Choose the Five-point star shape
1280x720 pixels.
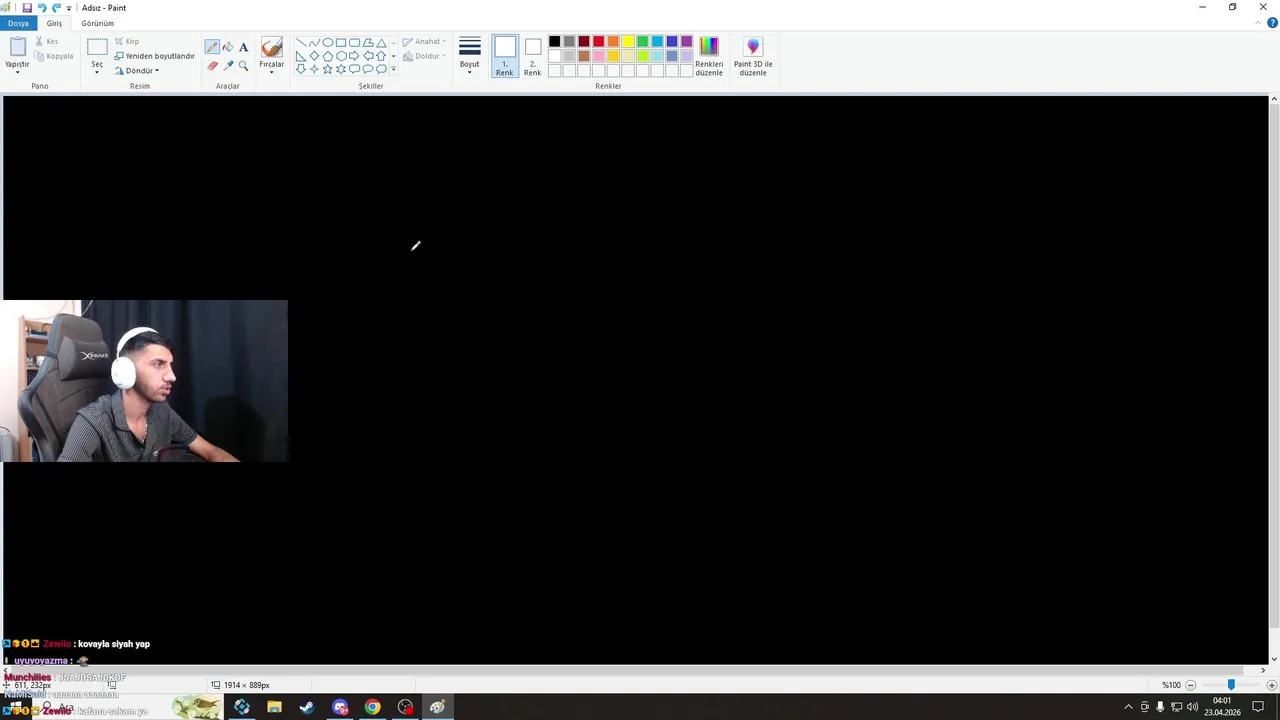327,69
